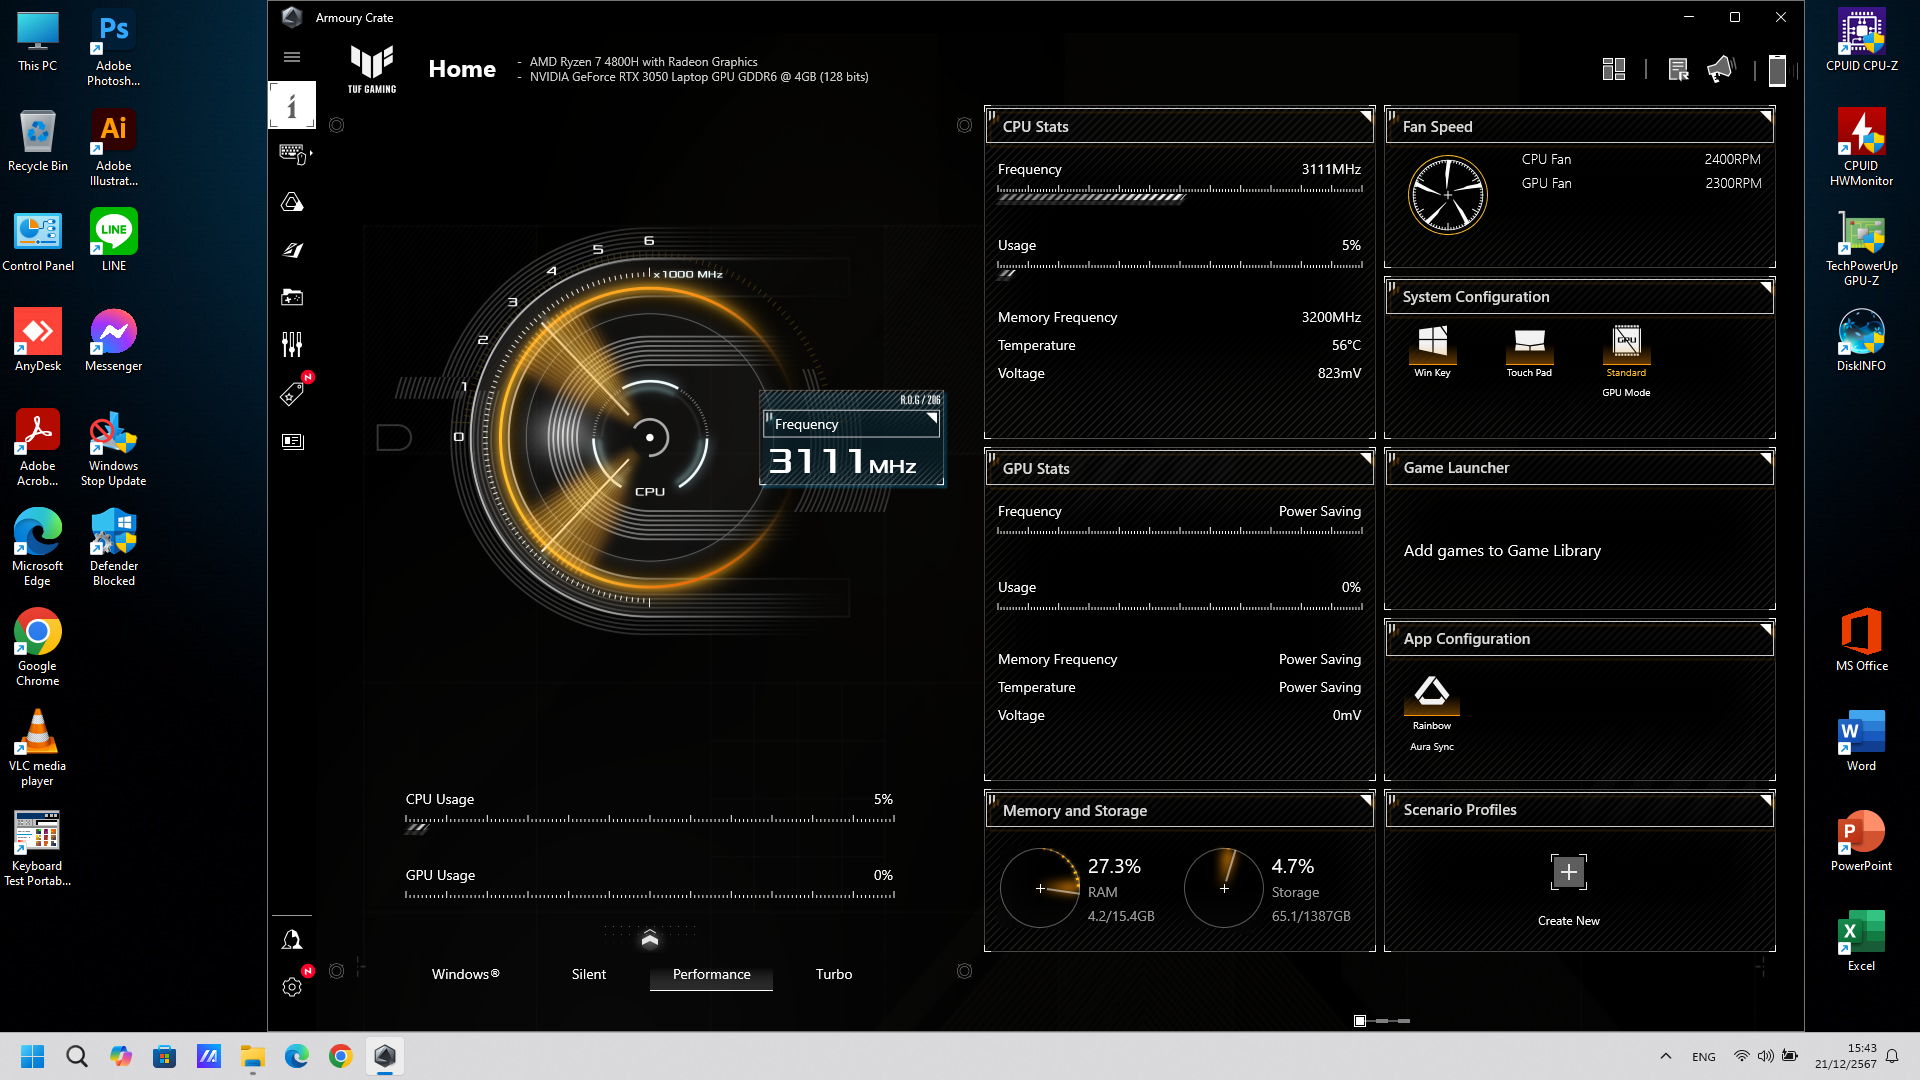1920x1080 pixels.
Task: Open the Windows Start button
Action: click(32, 1056)
